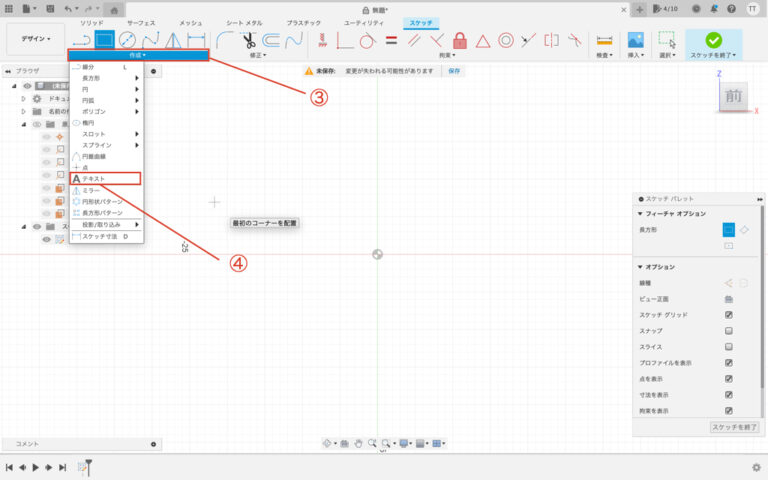The height and width of the screenshot is (480, 768).
Task: Expand the 長方形 submenu
Action: tap(105, 78)
